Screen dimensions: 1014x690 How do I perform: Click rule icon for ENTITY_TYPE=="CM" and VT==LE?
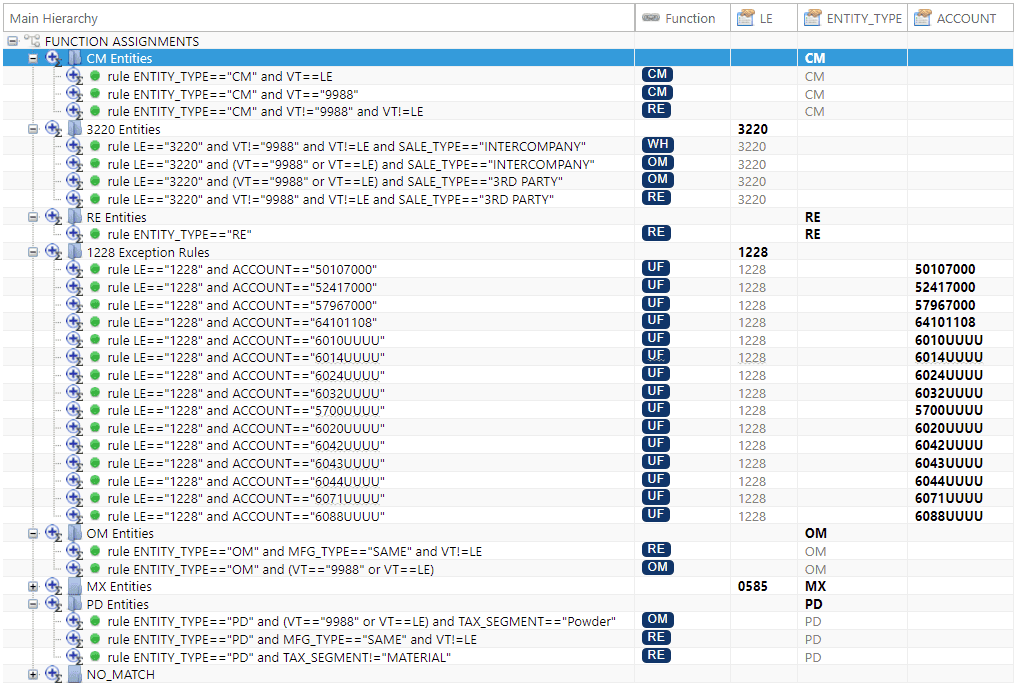point(74,76)
